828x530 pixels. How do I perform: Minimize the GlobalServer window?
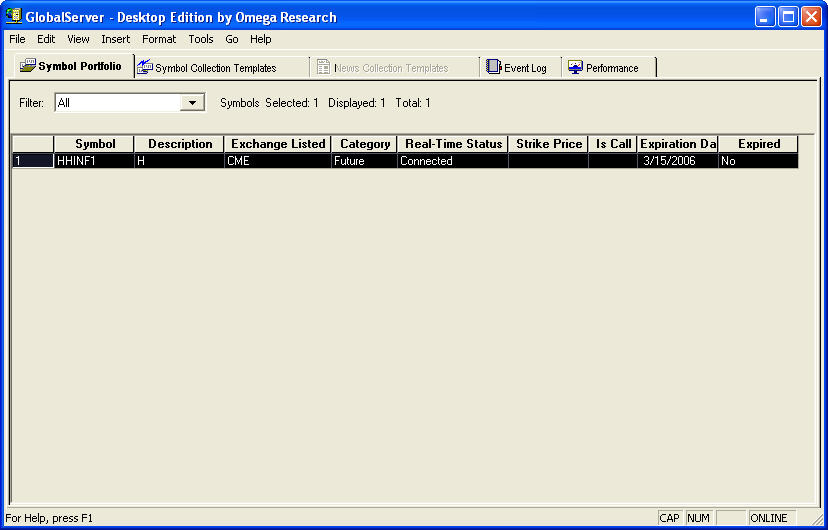coord(765,17)
